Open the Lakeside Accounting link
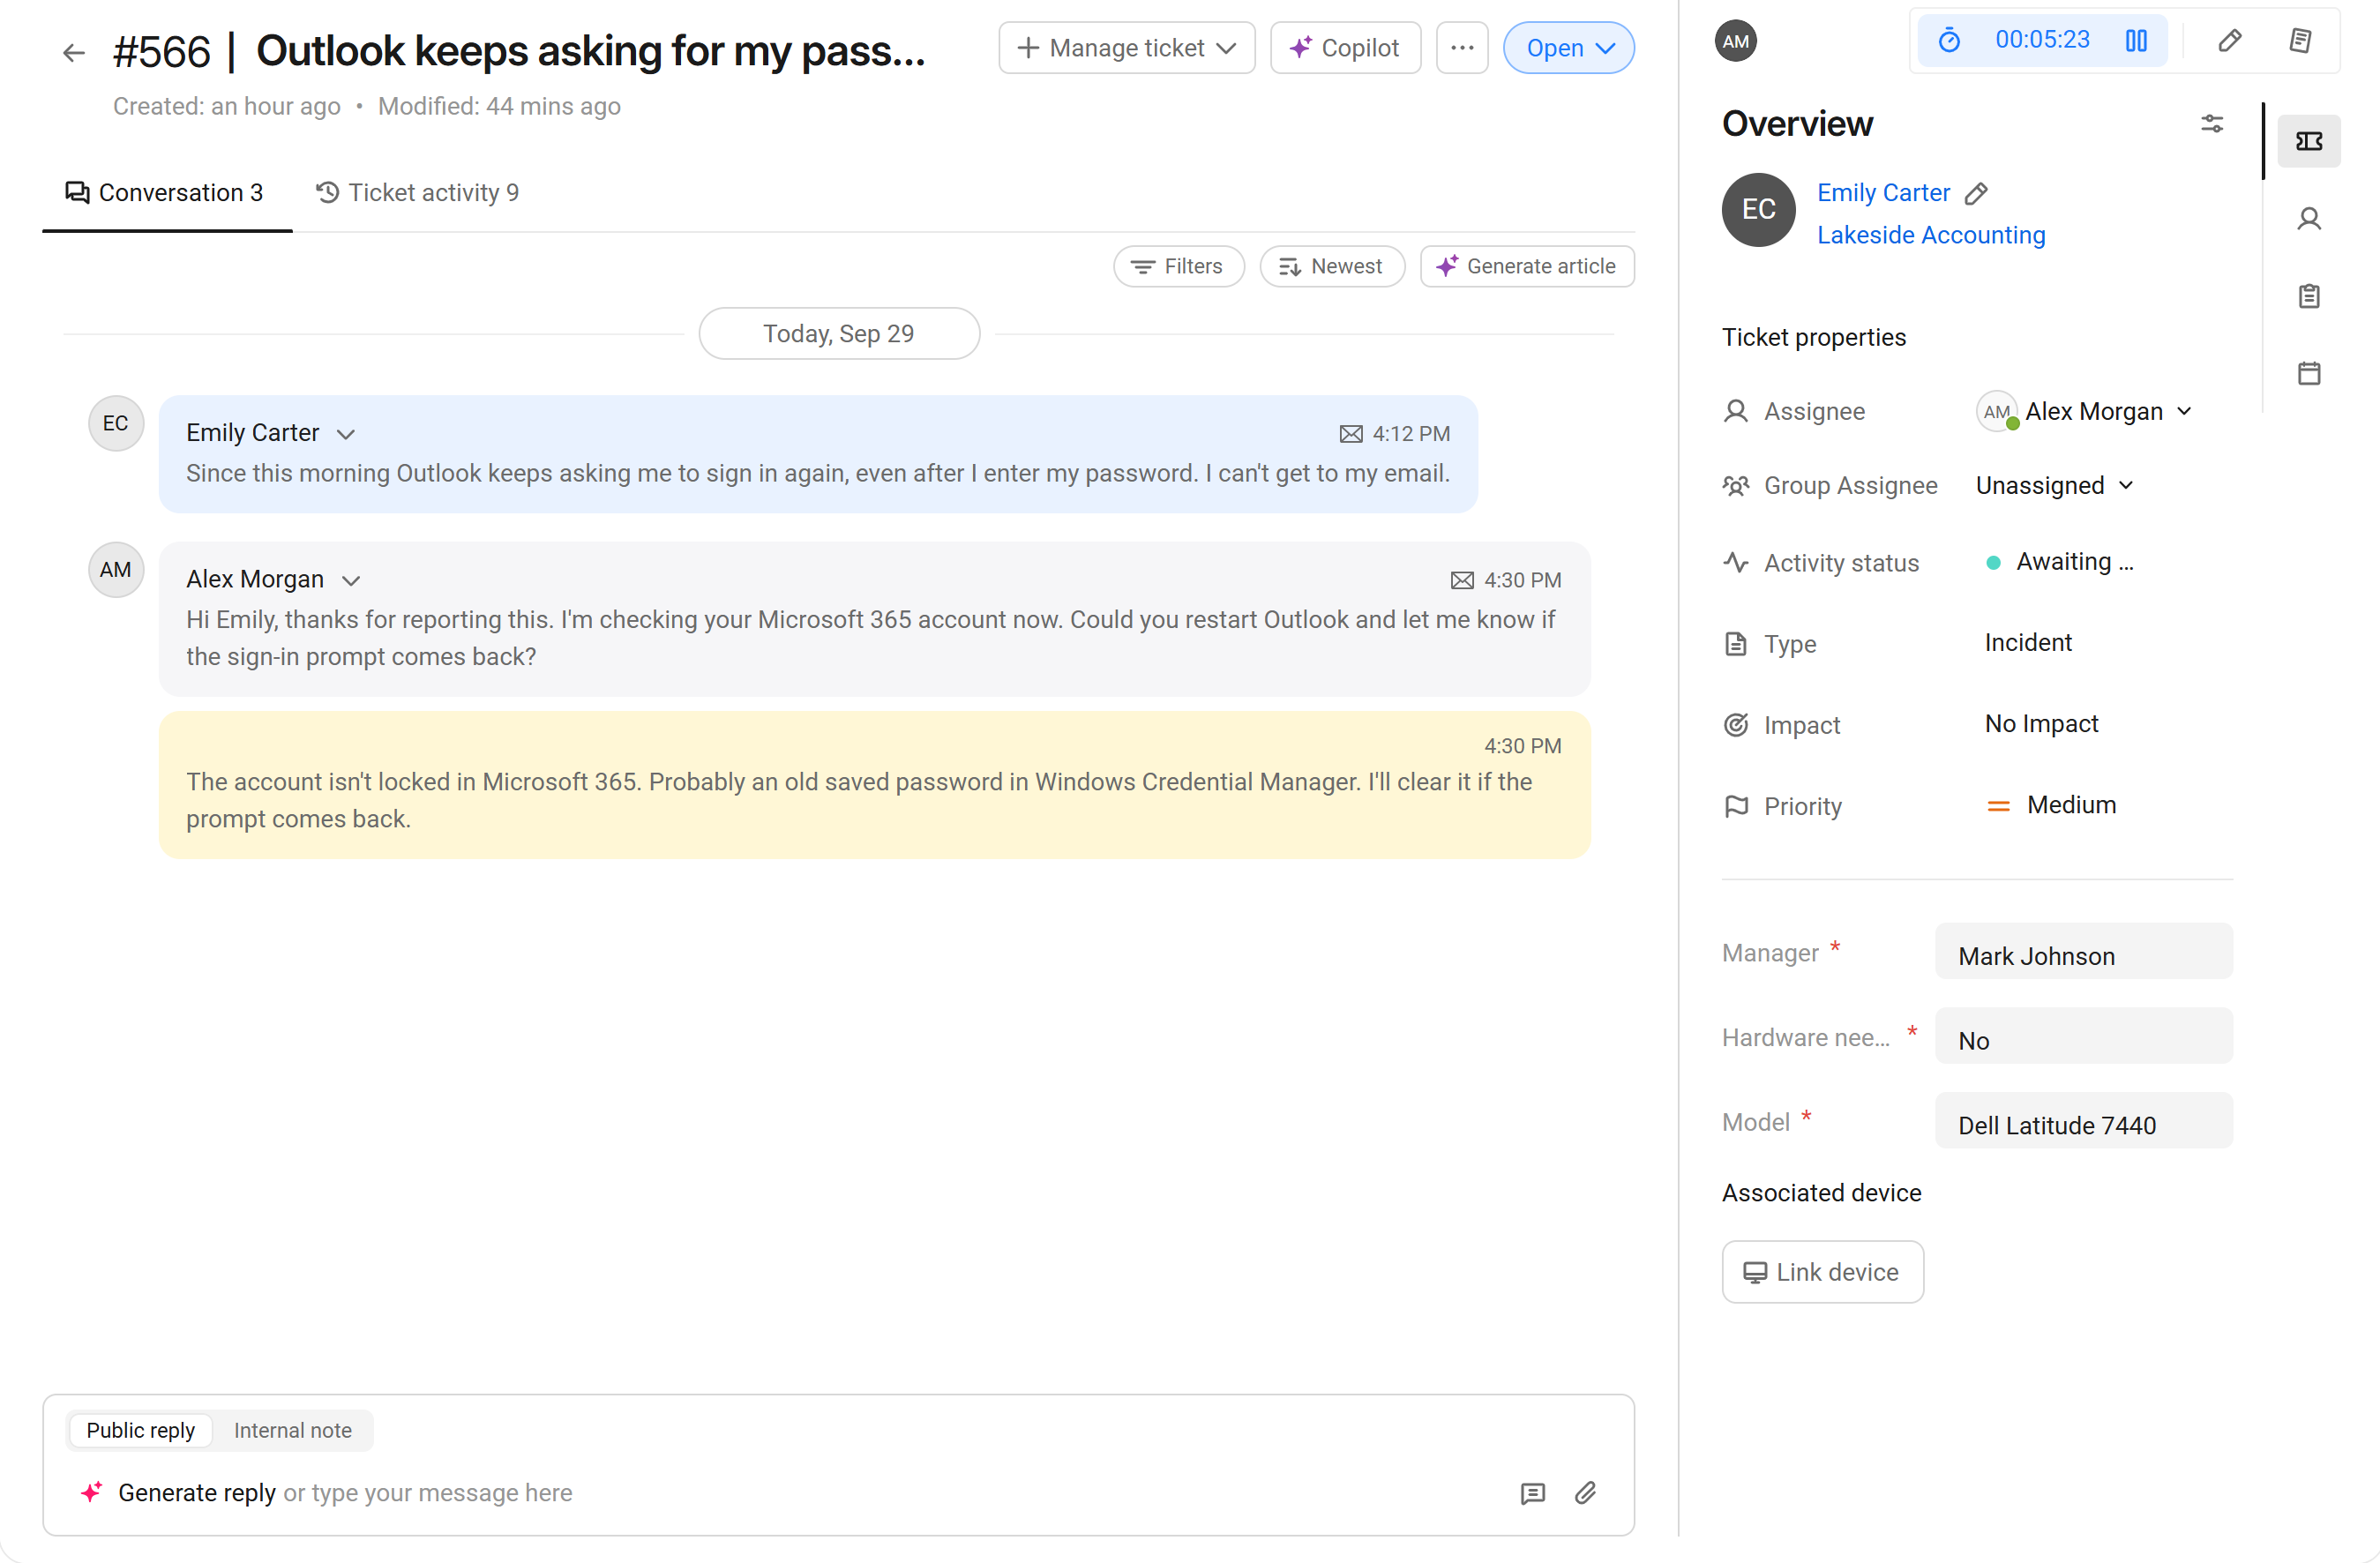Screen dimensions: 2380x1563 click(x=1931, y=234)
